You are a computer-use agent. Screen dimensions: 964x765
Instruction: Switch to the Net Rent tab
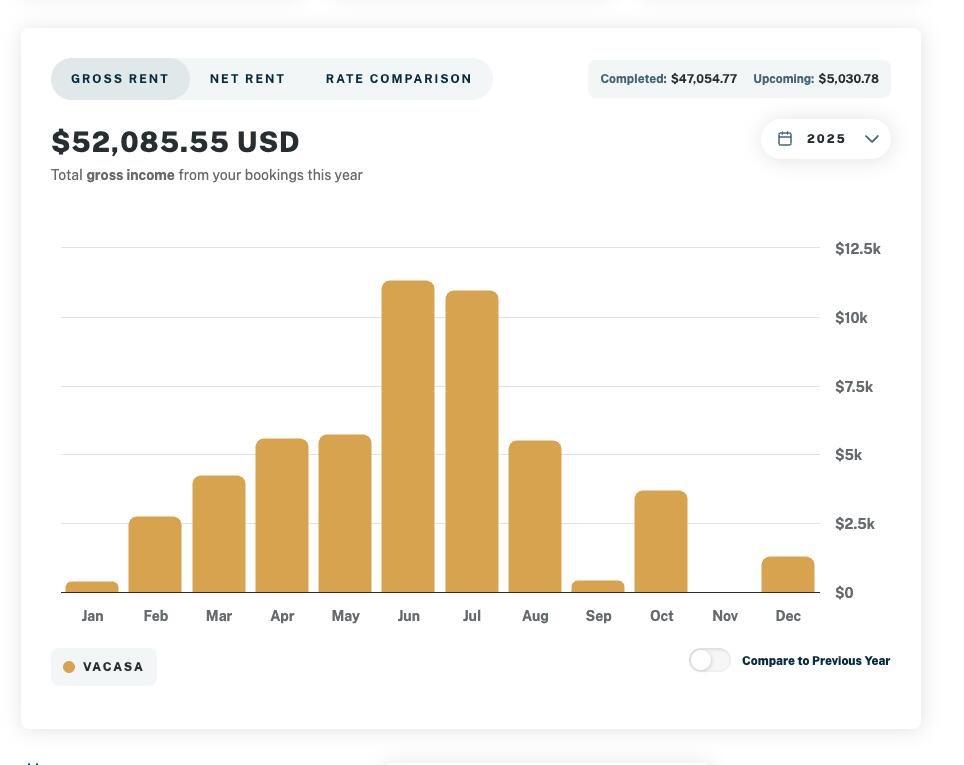click(x=247, y=79)
